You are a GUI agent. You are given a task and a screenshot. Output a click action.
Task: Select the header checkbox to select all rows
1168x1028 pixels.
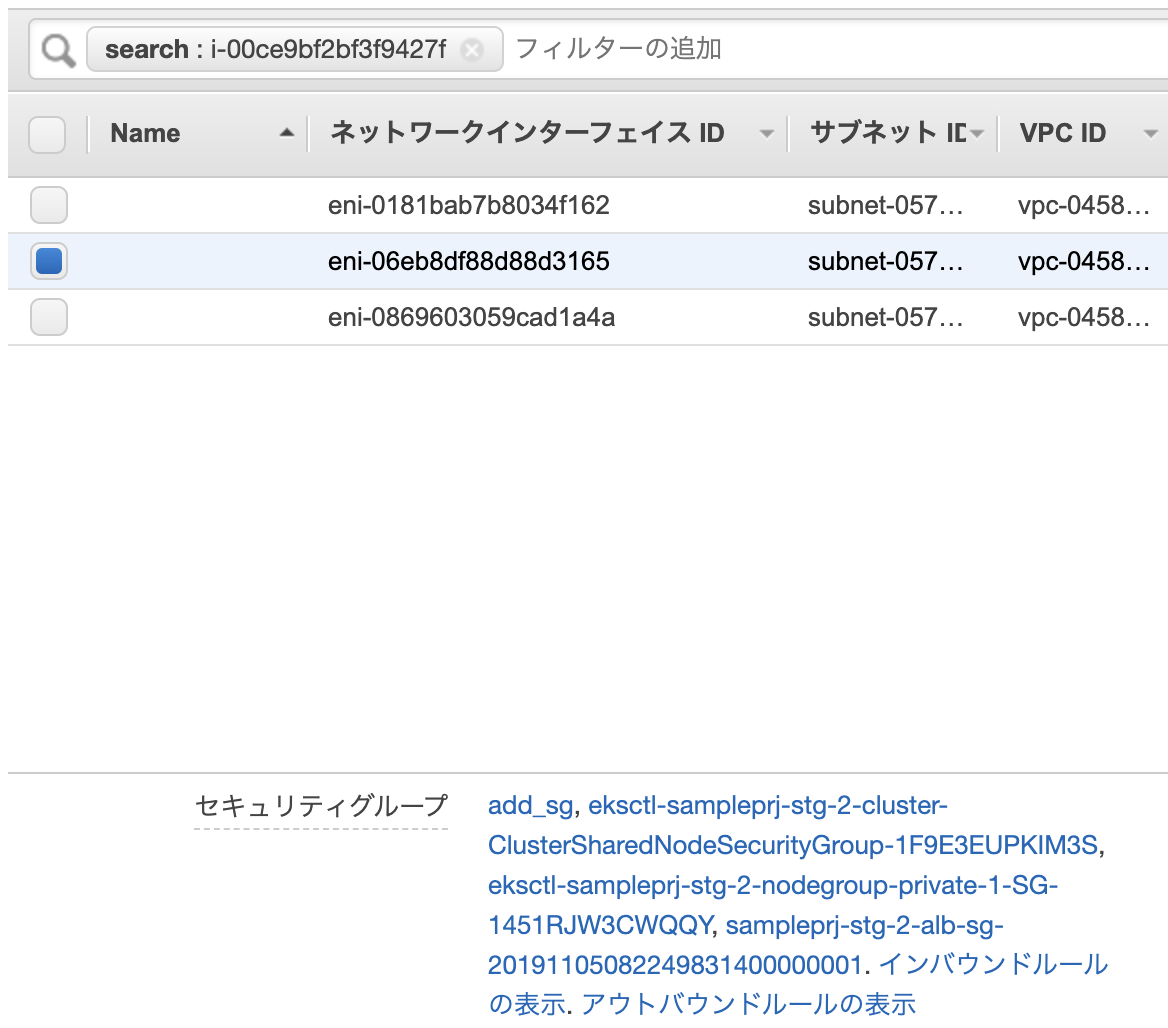47,134
